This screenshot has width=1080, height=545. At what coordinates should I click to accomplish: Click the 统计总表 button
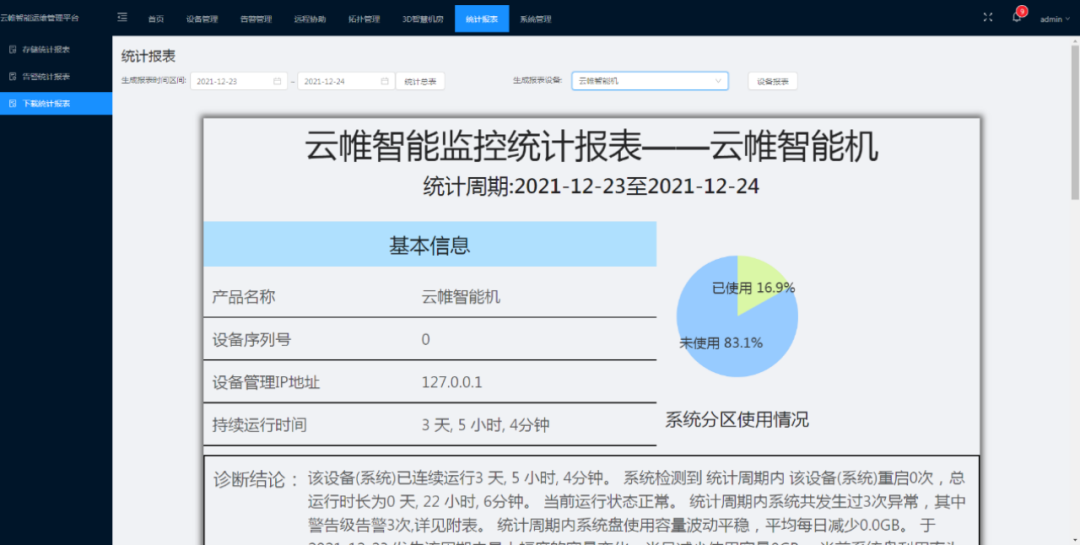(420, 81)
